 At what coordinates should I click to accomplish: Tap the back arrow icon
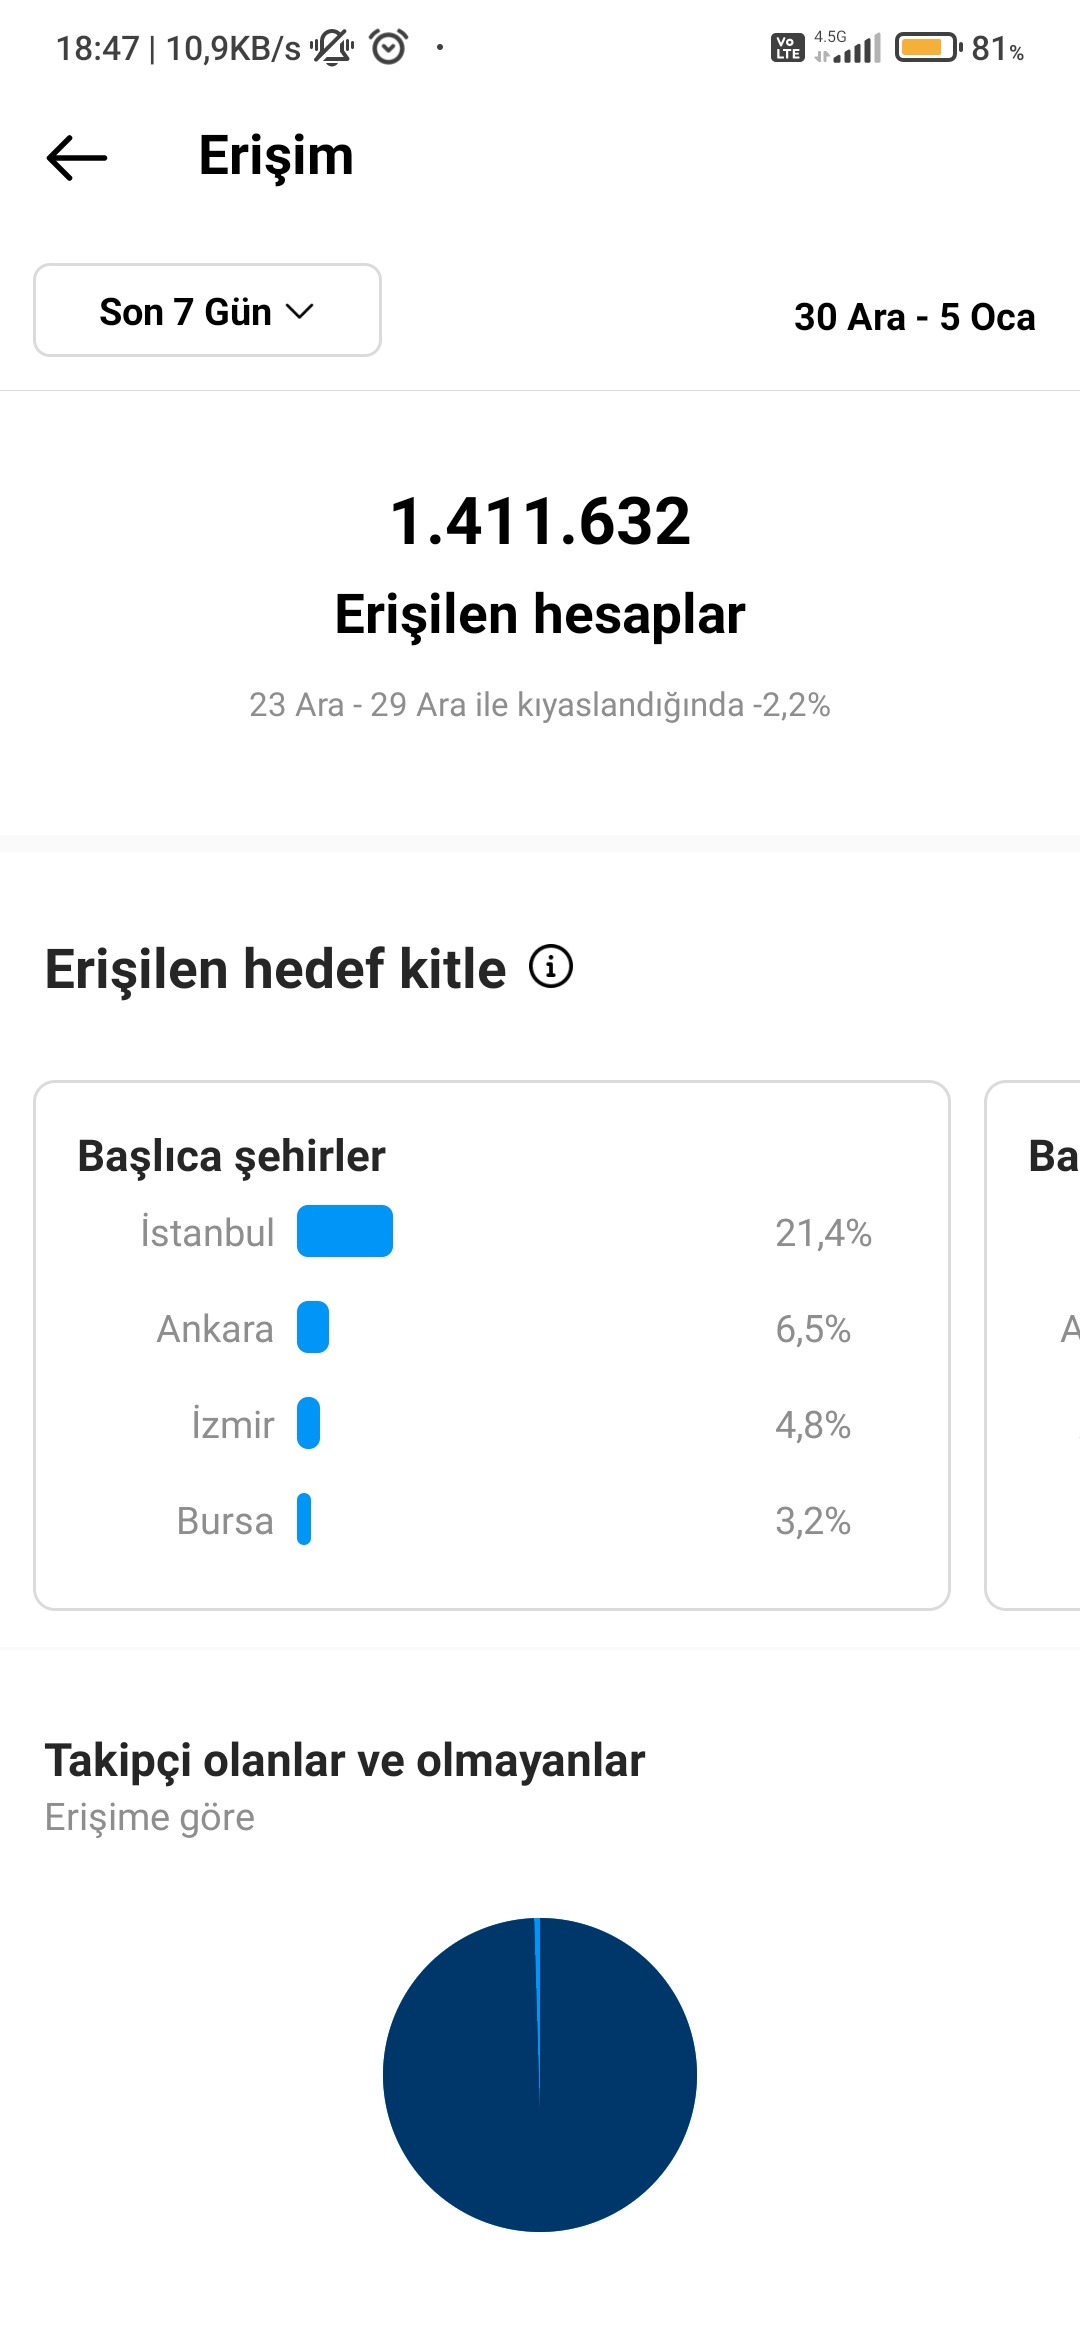pyautogui.click(x=77, y=157)
